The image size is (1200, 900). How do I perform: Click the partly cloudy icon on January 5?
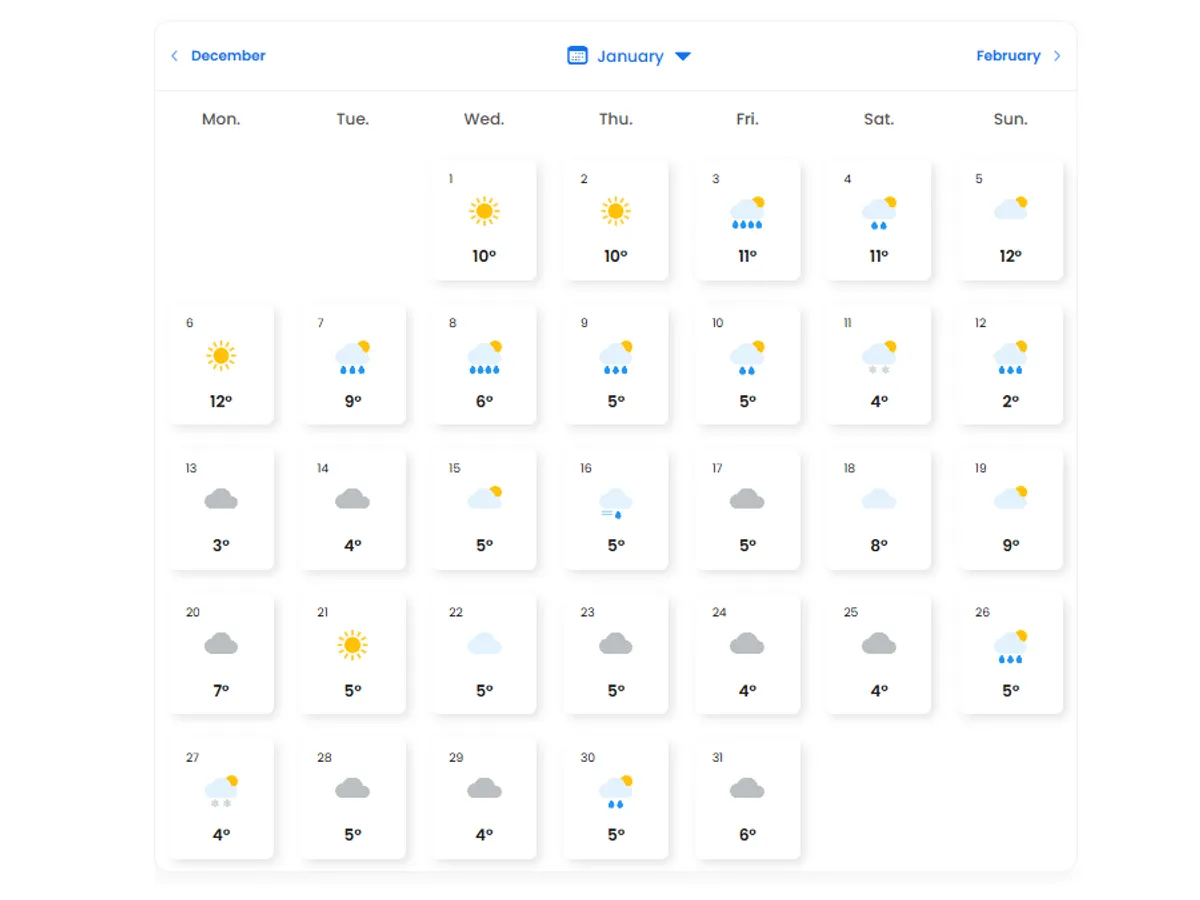(x=1010, y=209)
